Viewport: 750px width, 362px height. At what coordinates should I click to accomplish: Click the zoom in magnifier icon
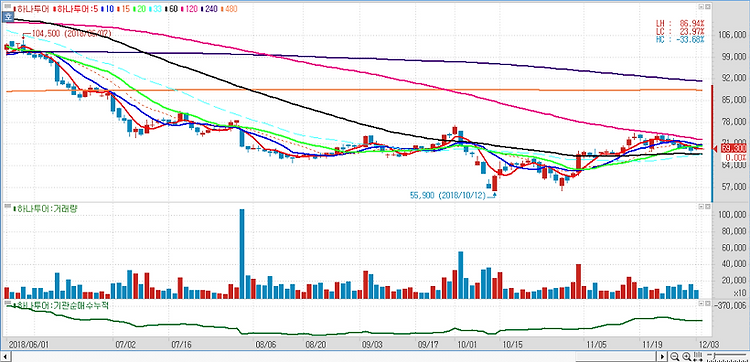point(686,356)
